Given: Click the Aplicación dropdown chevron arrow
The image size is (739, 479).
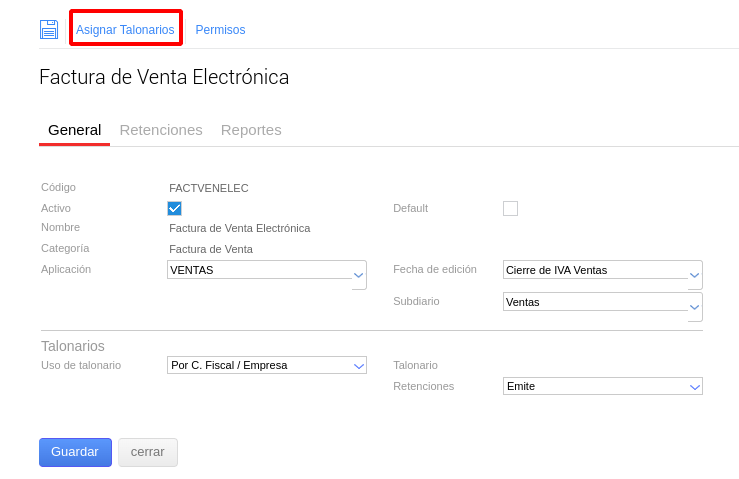Looking at the screenshot, I should pyautogui.click(x=359, y=275).
